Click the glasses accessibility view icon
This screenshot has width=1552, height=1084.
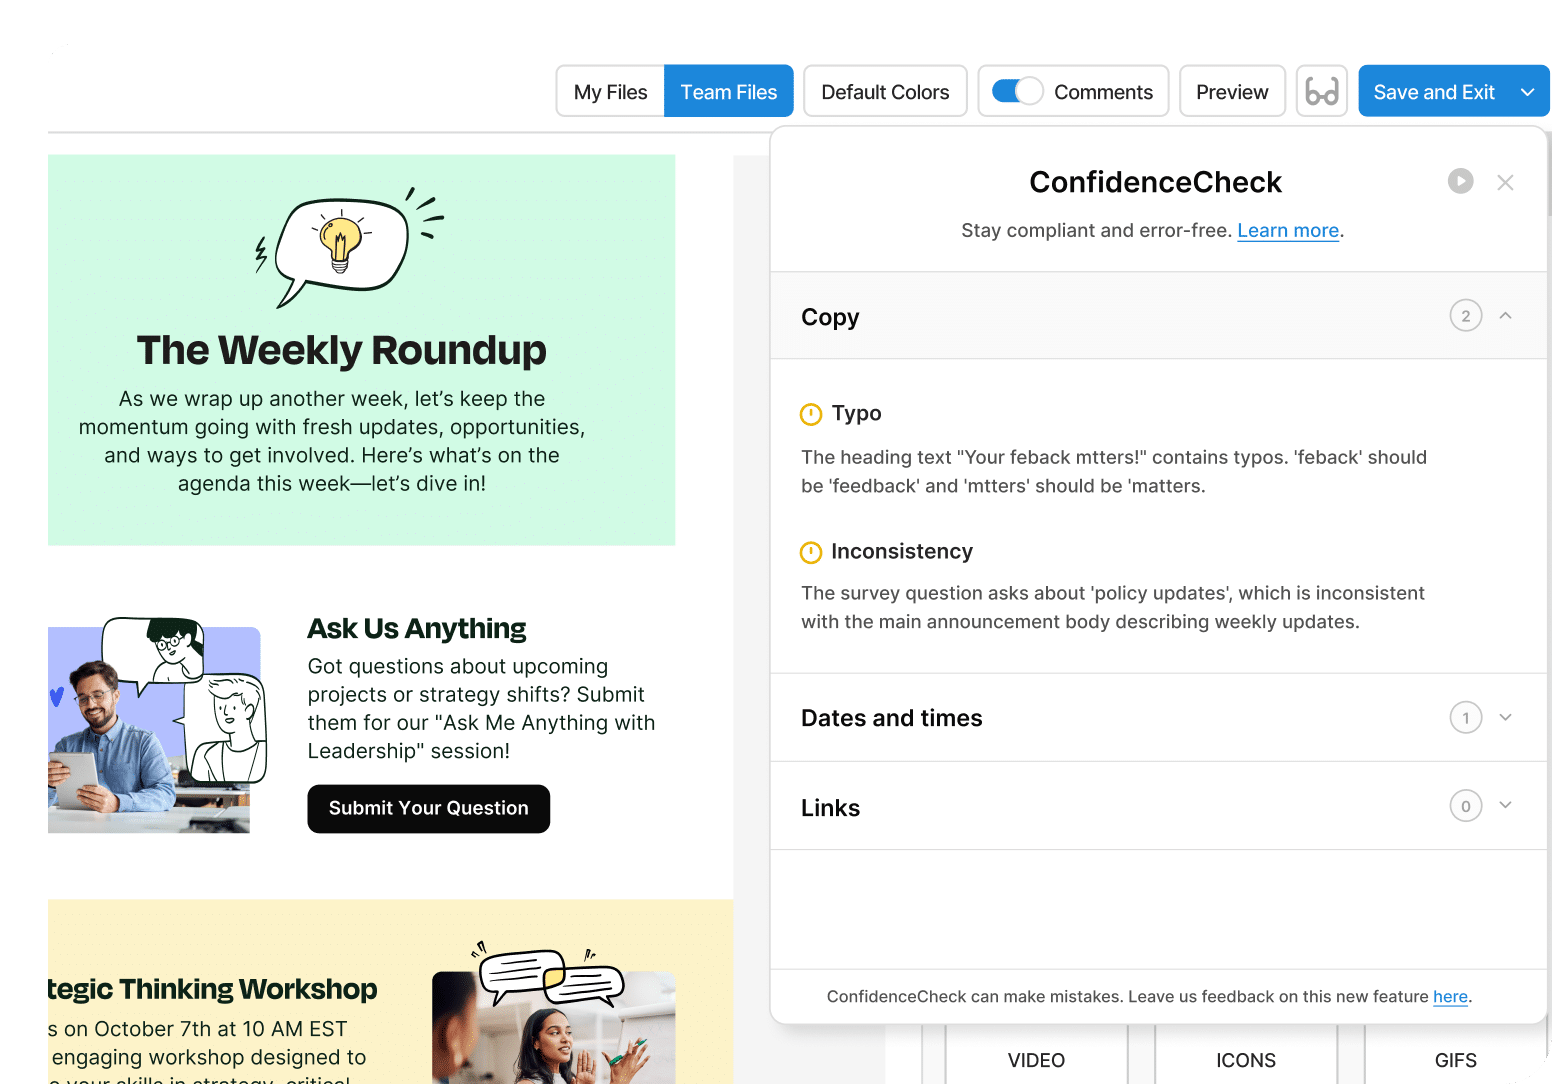click(1321, 92)
